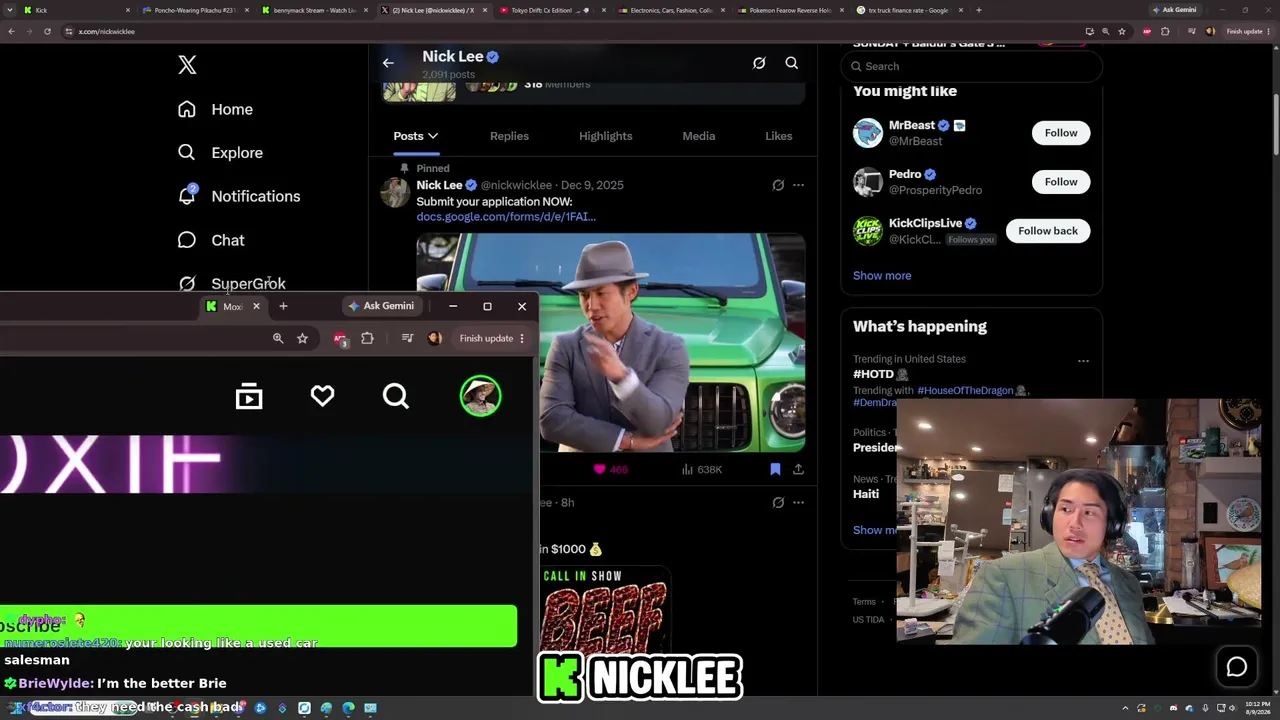
Task: Expand the Posts tab dropdown arrow
Action: 433,136
